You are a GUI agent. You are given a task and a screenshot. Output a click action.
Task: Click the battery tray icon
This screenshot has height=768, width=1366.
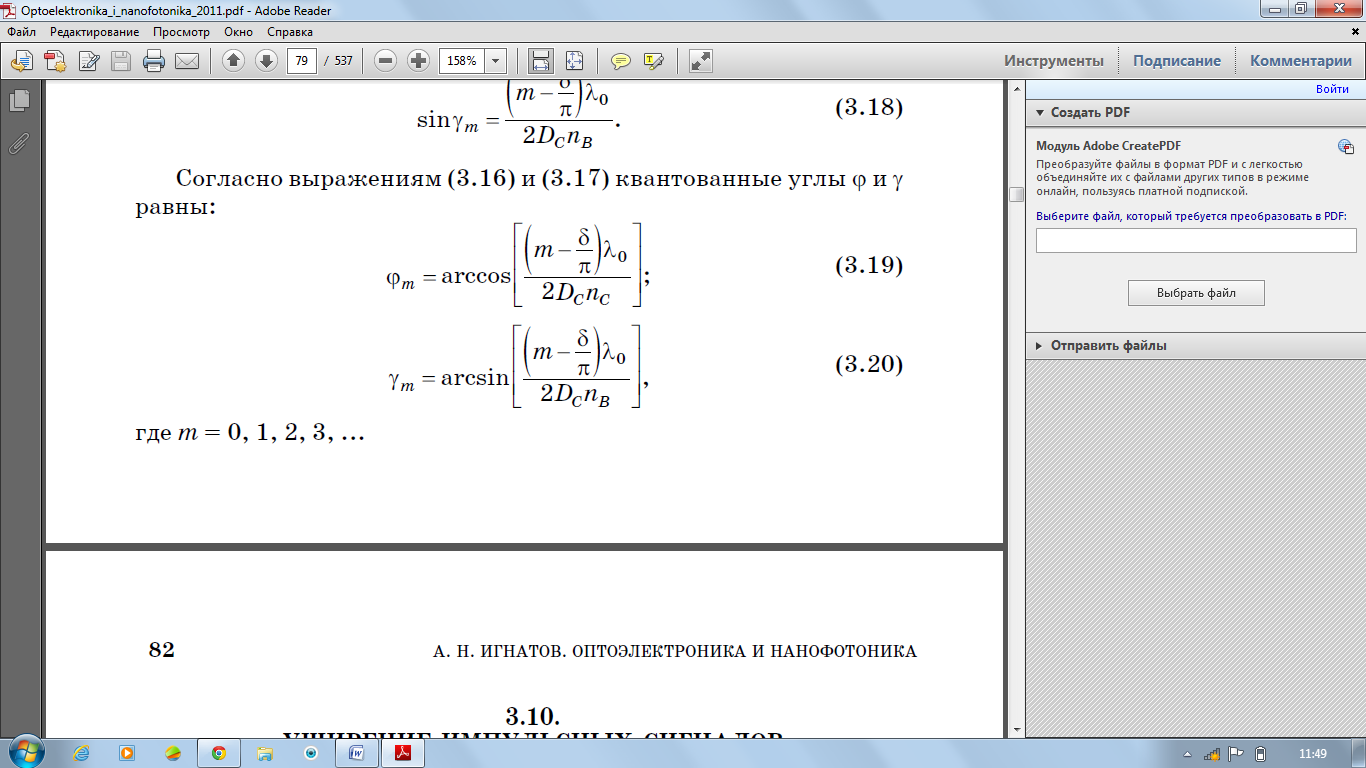(1260, 754)
